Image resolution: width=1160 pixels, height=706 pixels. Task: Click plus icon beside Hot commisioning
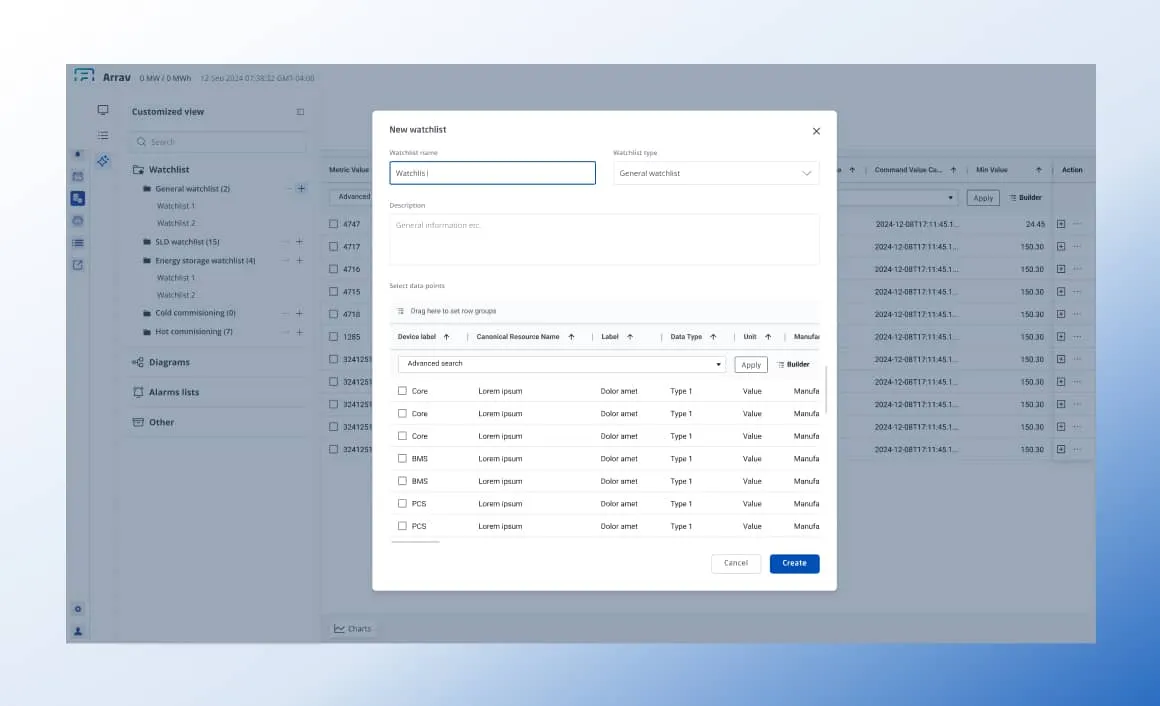[300, 332]
